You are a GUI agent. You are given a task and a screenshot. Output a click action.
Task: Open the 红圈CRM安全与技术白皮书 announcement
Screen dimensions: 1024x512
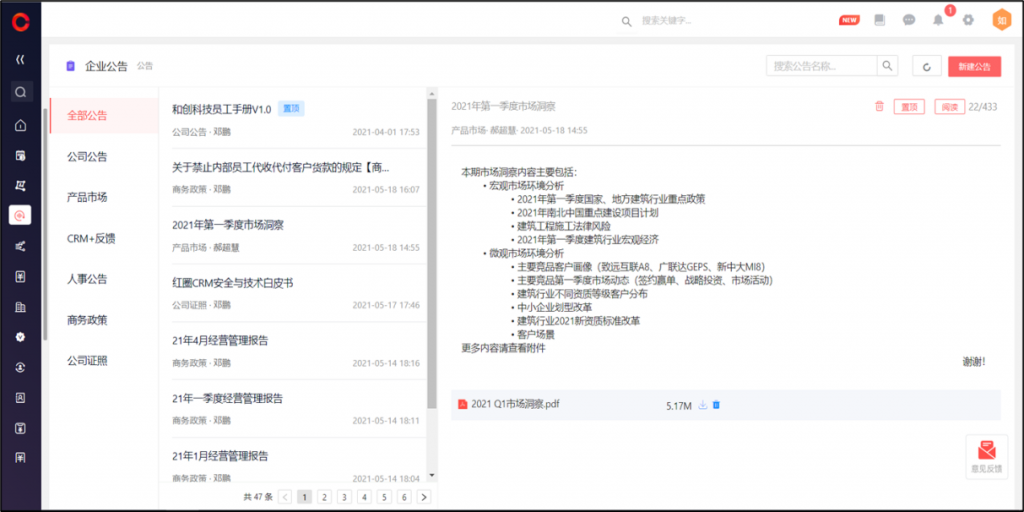tap(232, 283)
